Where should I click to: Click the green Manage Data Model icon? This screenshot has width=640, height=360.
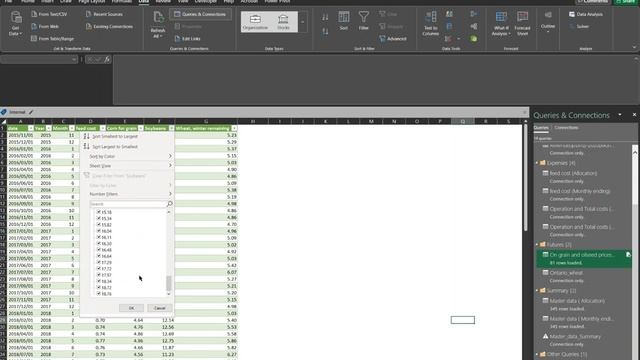pos(473,39)
